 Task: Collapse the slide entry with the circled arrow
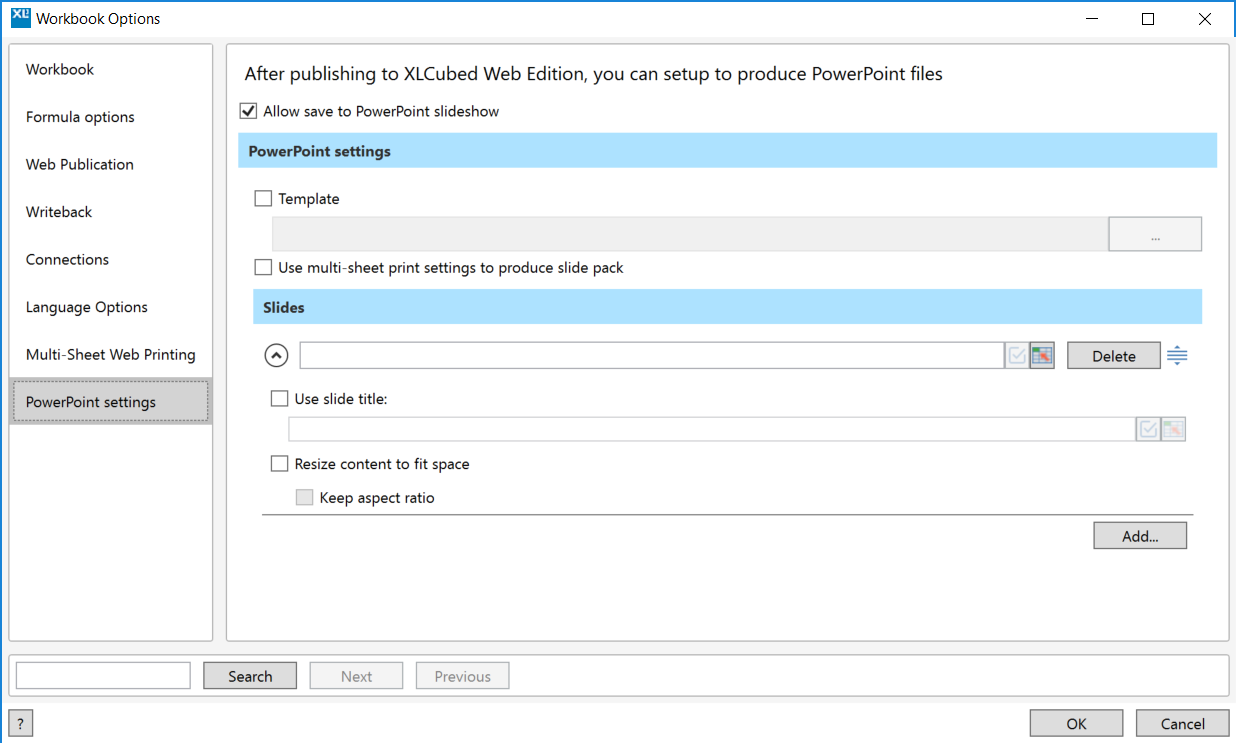click(x=277, y=355)
